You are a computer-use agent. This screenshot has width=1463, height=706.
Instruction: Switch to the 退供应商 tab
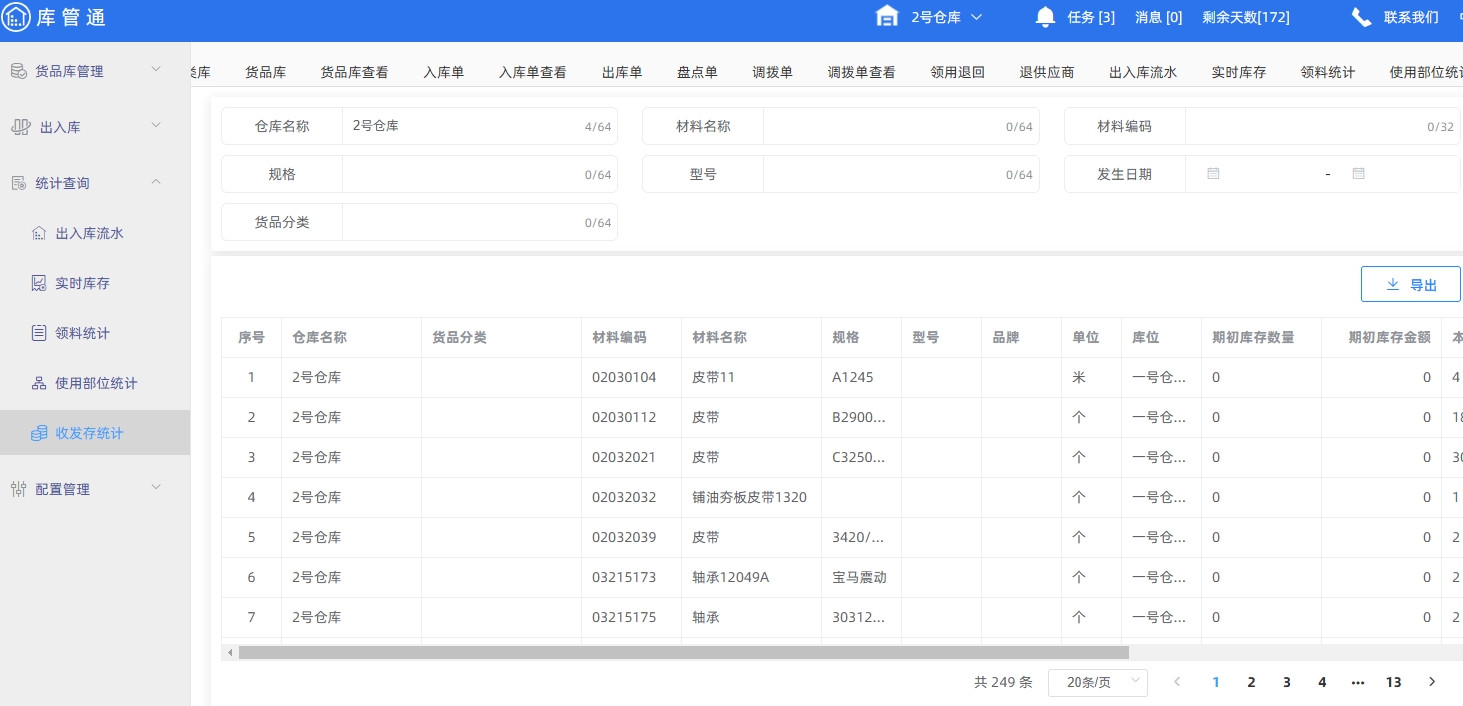tap(1047, 72)
